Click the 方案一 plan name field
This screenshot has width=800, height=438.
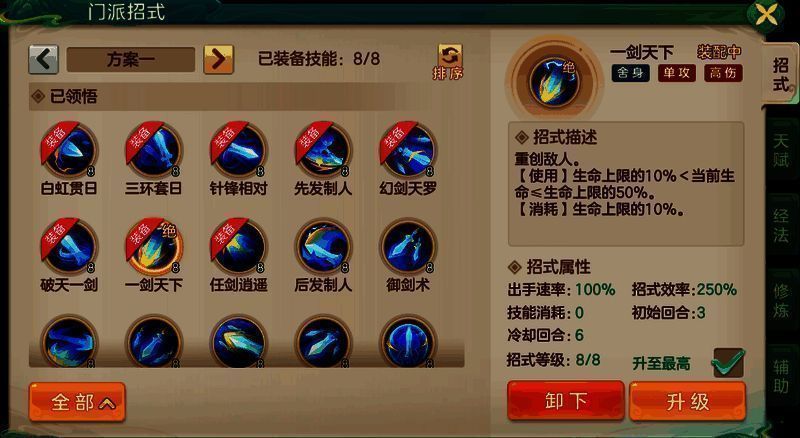tap(131, 60)
